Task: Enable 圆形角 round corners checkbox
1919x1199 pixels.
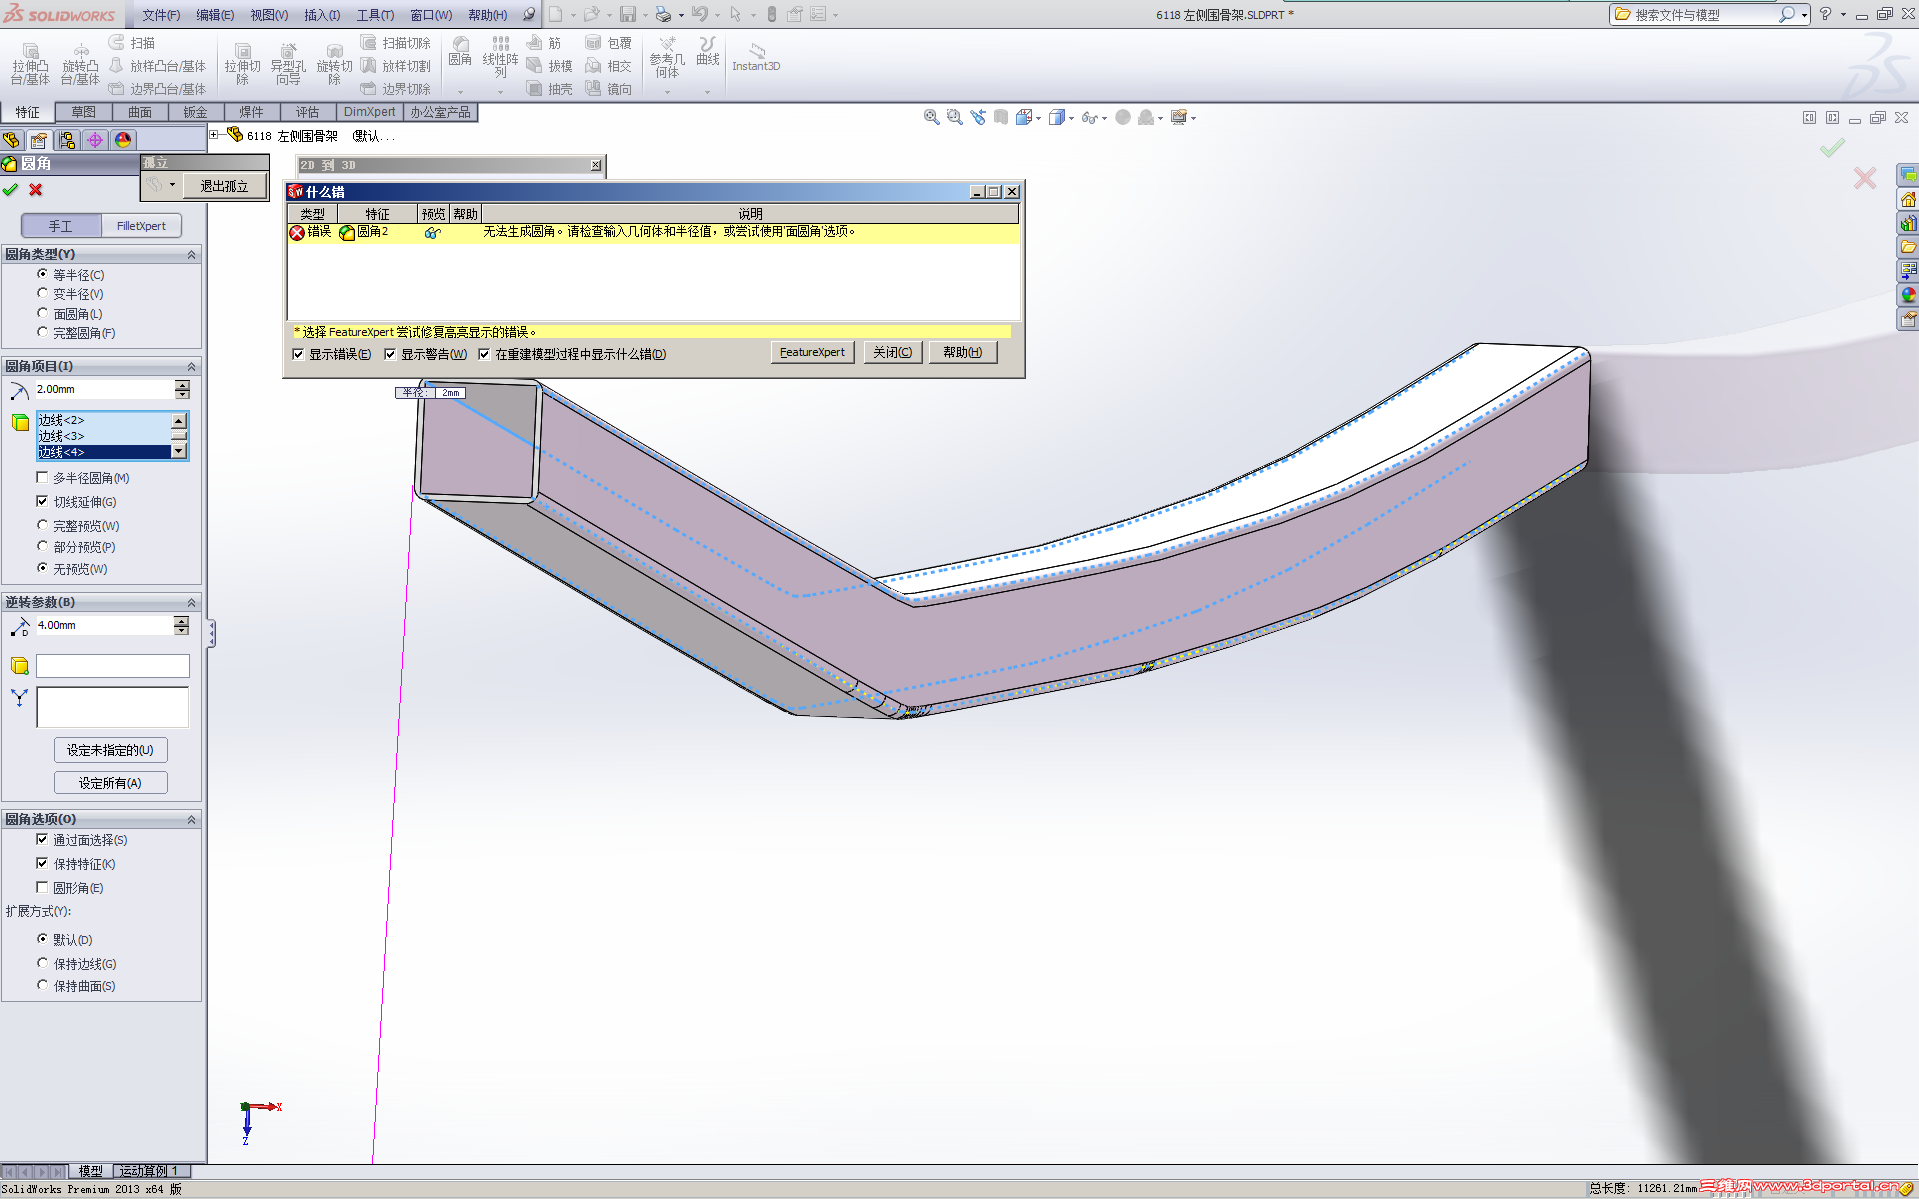Action: [x=42, y=888]
